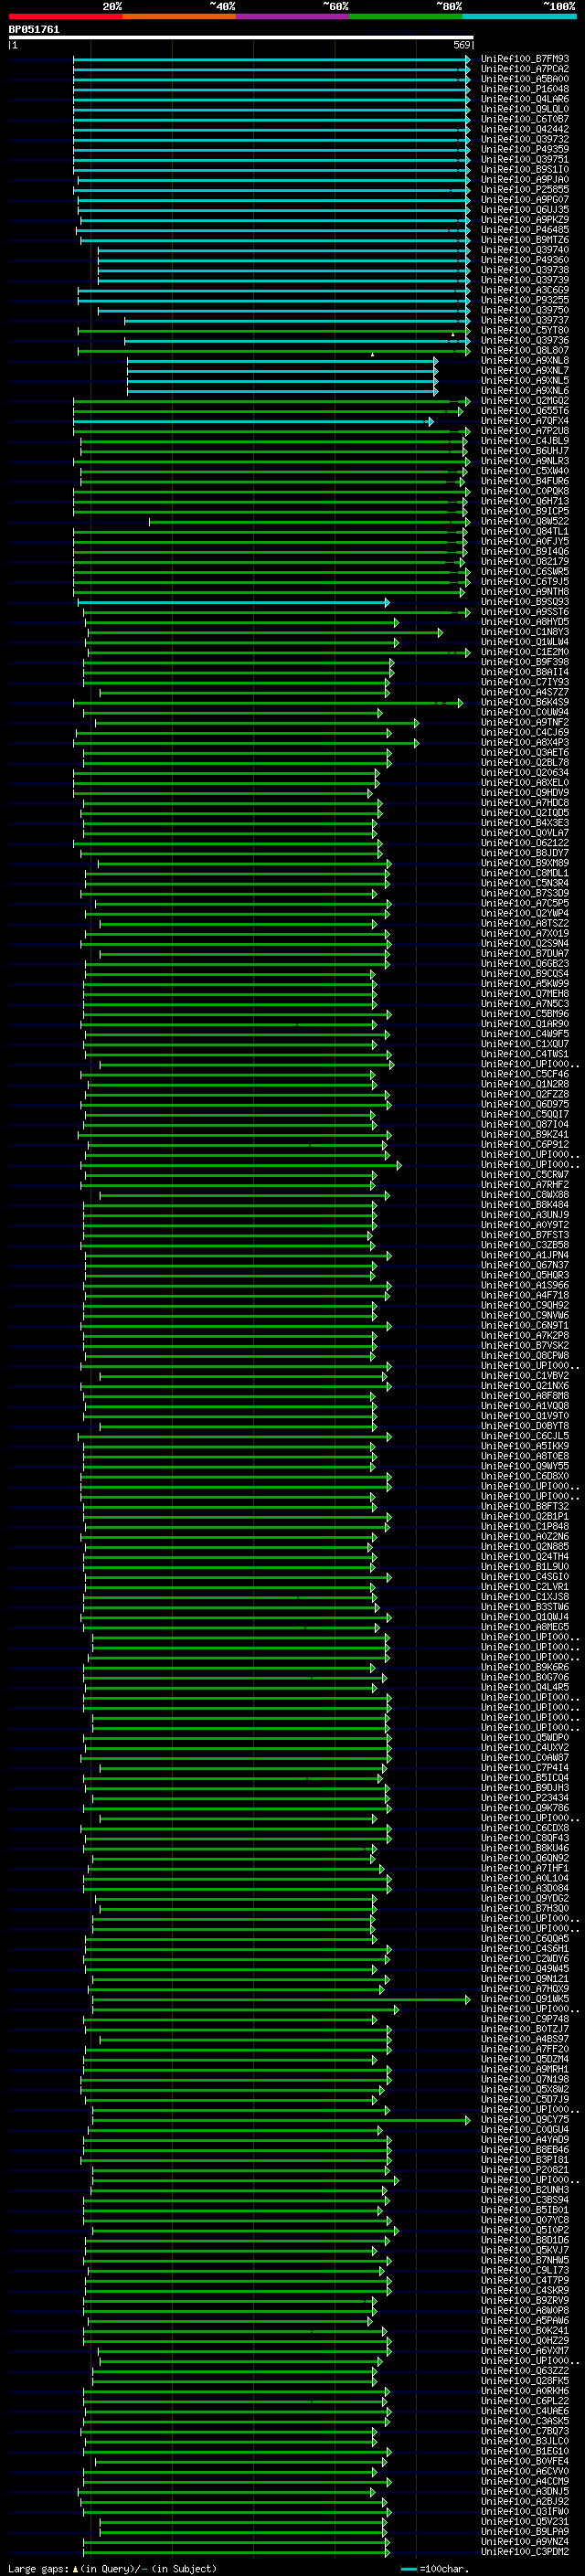Select the UniRef100_P93255 label

pyautogui.click(x=525, y=300)
